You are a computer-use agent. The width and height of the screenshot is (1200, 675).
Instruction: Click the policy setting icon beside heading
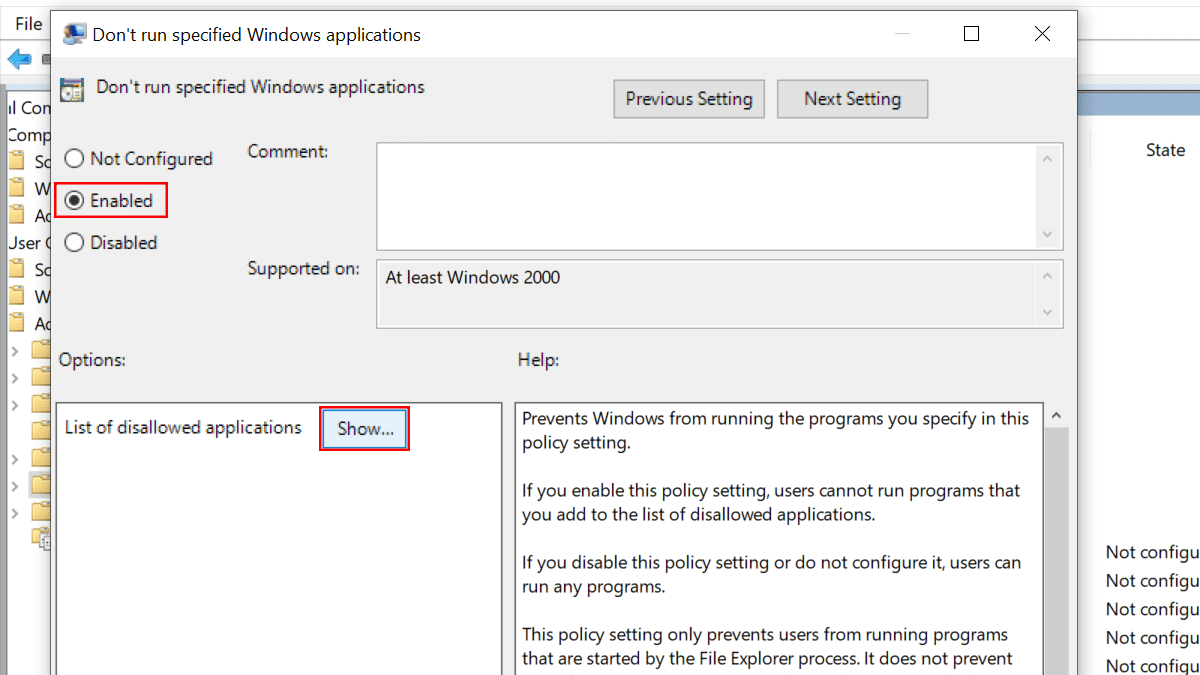pyautogui.click(x=72, y=89)
